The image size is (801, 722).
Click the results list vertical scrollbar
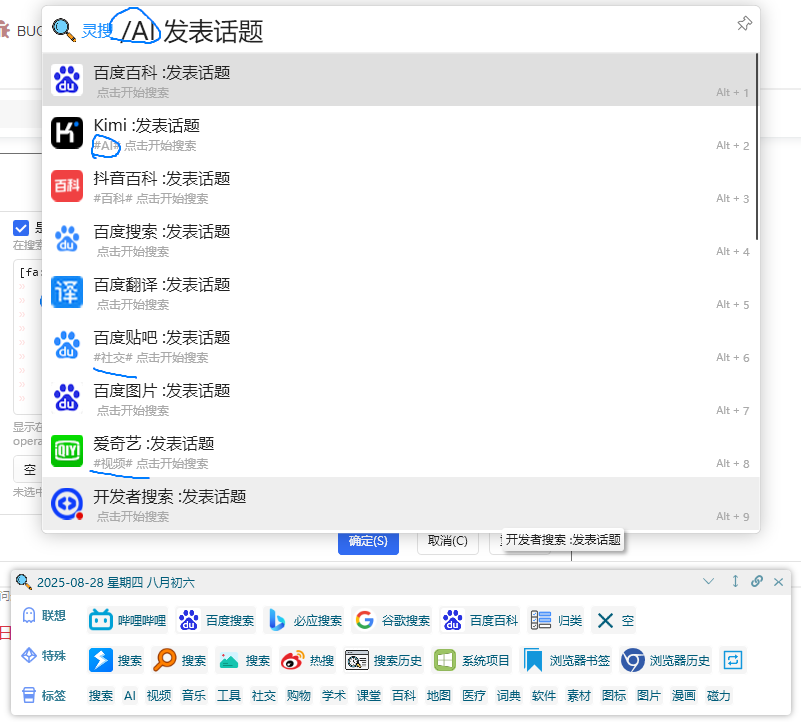757,146
